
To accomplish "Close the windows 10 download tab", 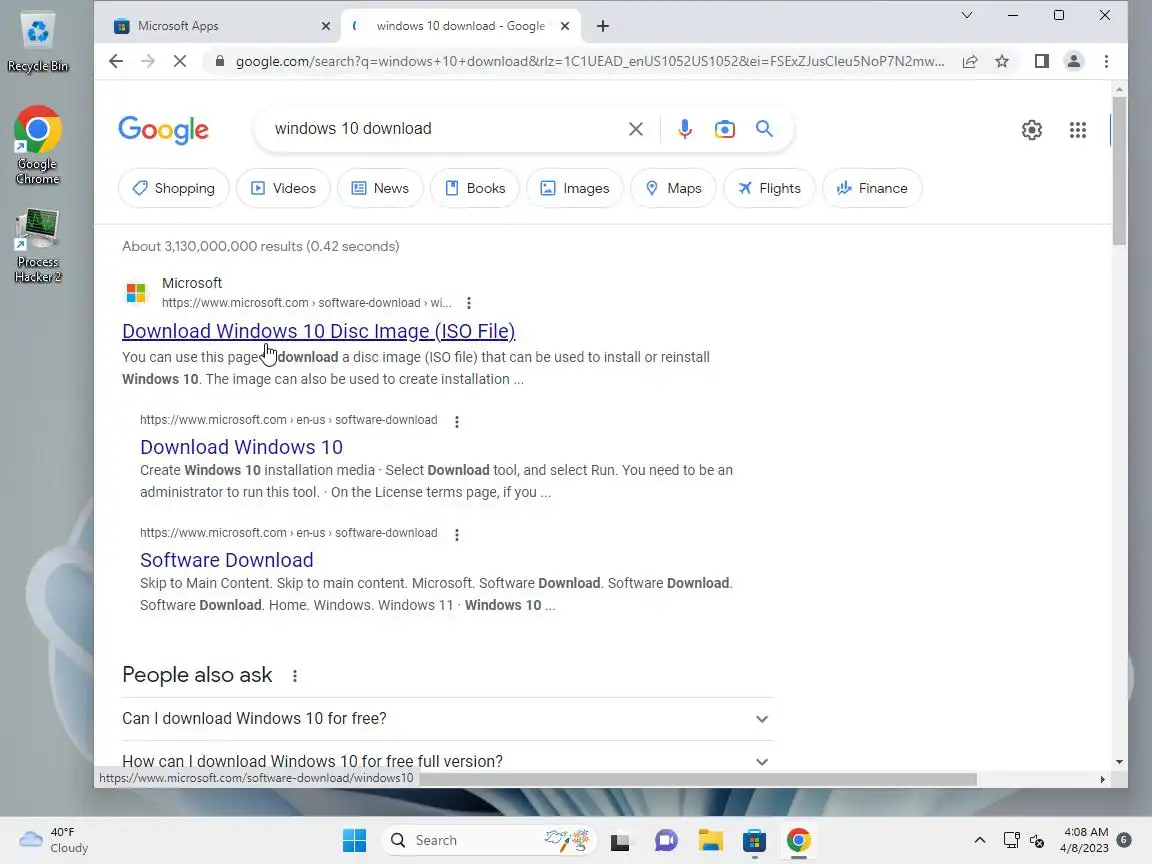I will [x=564, y=26].
